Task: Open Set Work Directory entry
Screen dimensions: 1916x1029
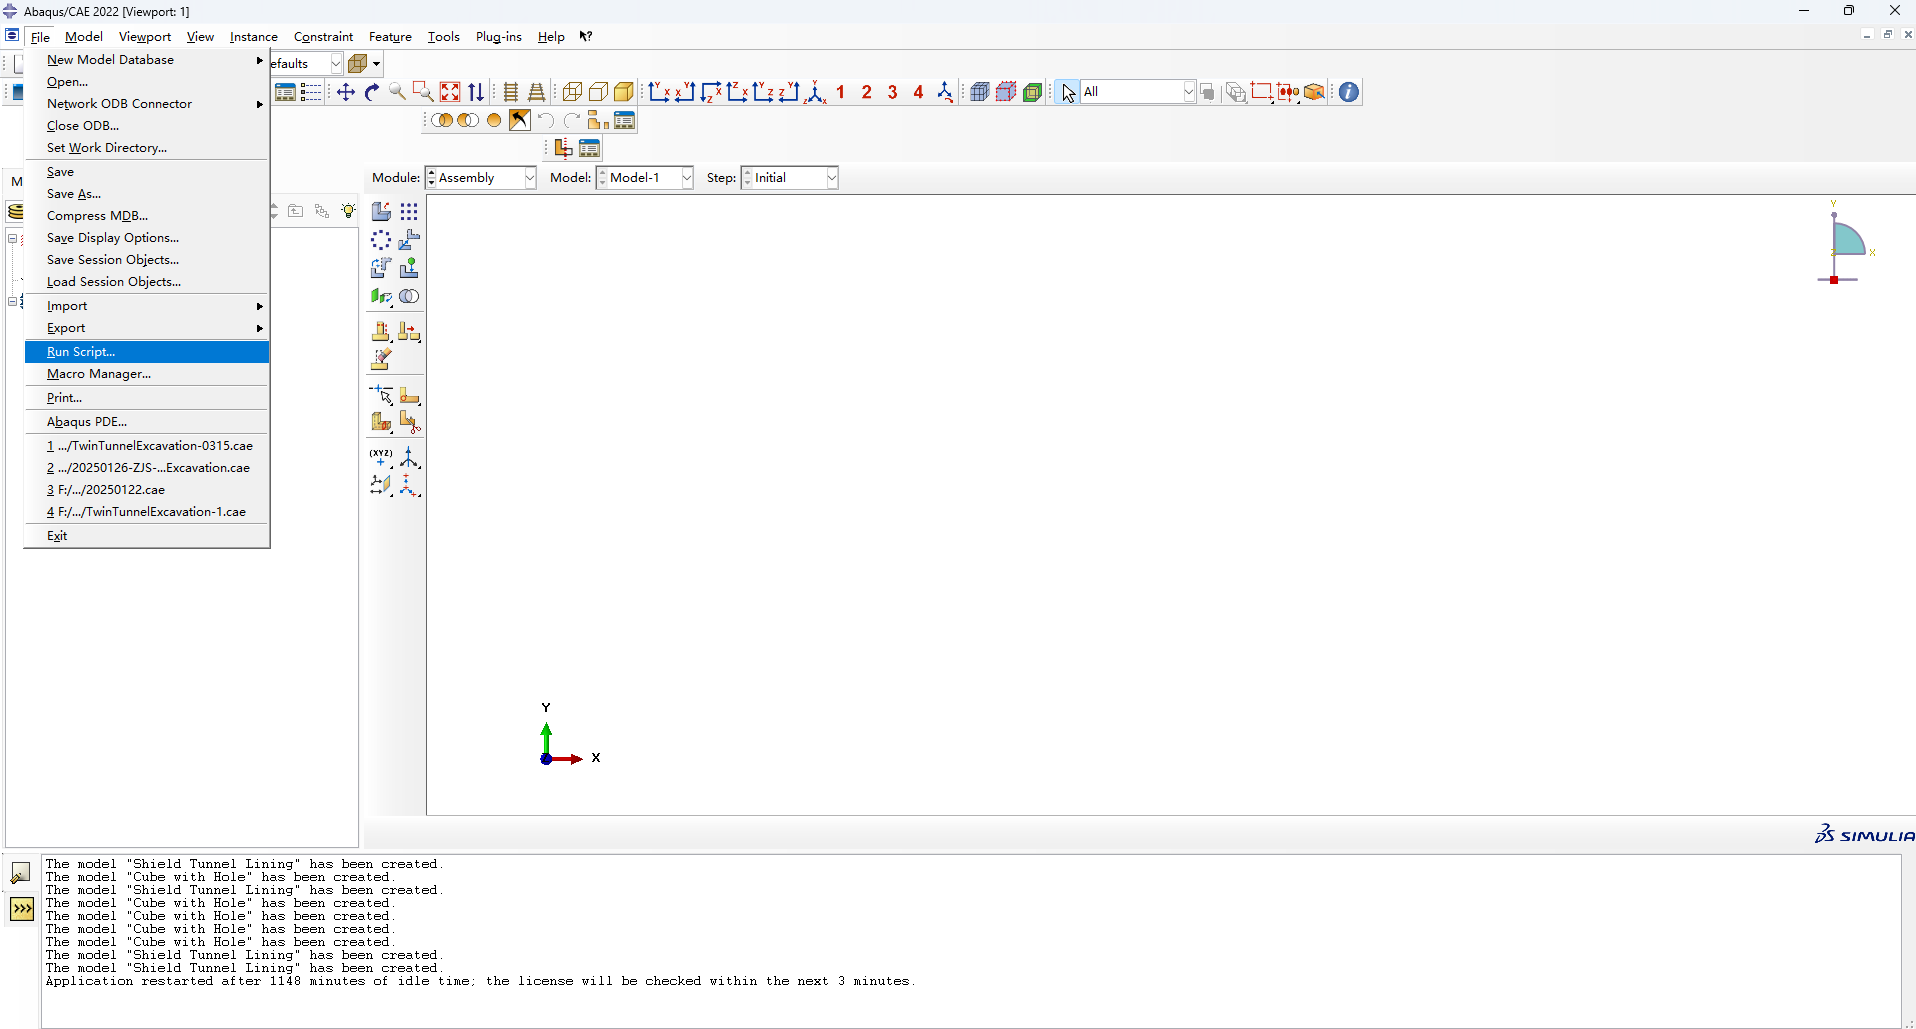Action: click(x=147, y=148)
